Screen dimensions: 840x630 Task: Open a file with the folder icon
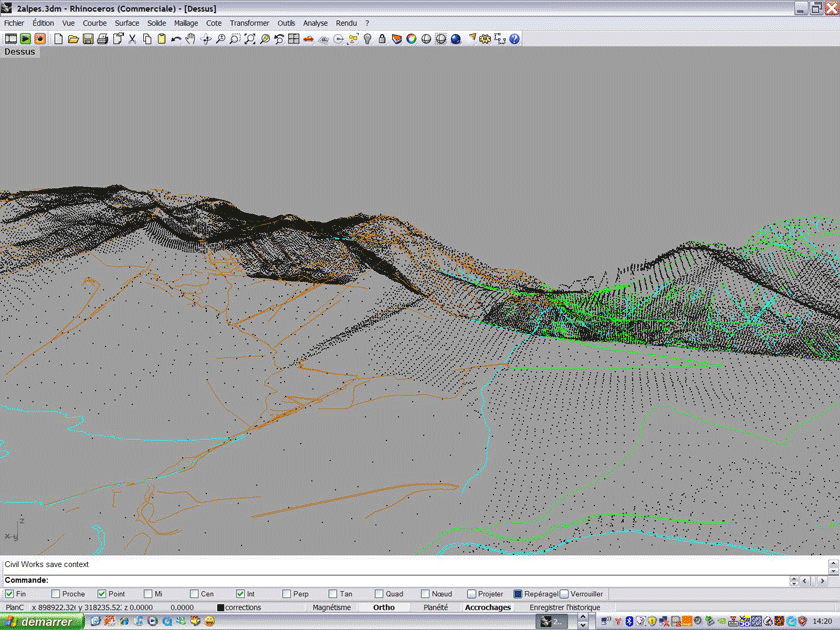pyautogui.click(x=73, y=39)
